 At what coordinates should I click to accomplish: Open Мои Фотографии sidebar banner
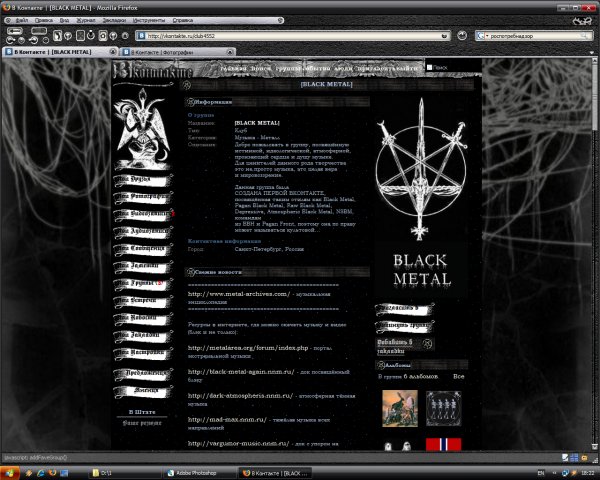[x=142, y=197]
